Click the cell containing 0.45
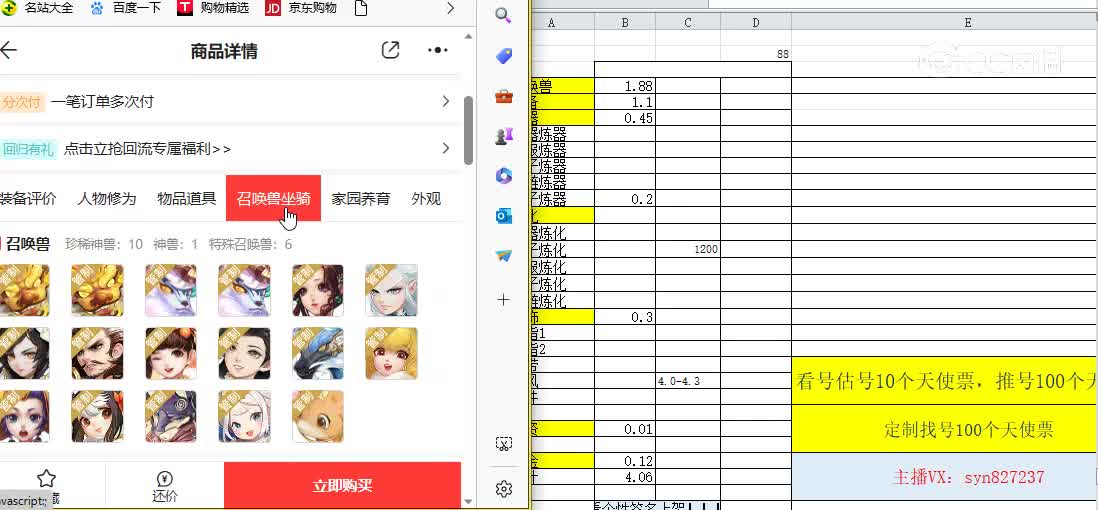This screenshot has width=1098, height=510. pos(625,118)
